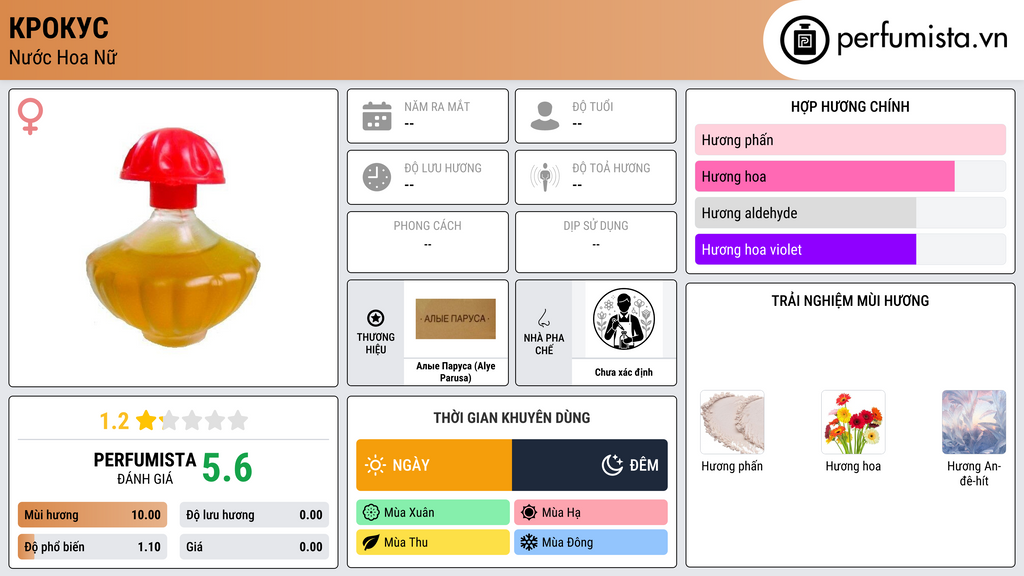Image resolution: width=1024 pixels, height=576 pixels.
Task: Open the Крокус perfume bottle image
Action: click(x=173, y=236)
